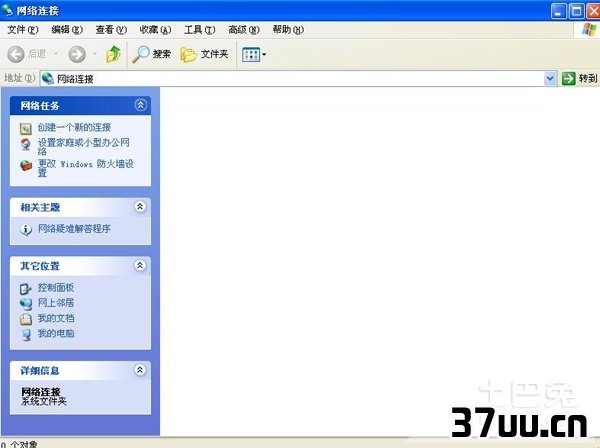This screenshot has height=448, width=600.
Task: Click the Windows Firewall icon
Action: pos(26,165)
